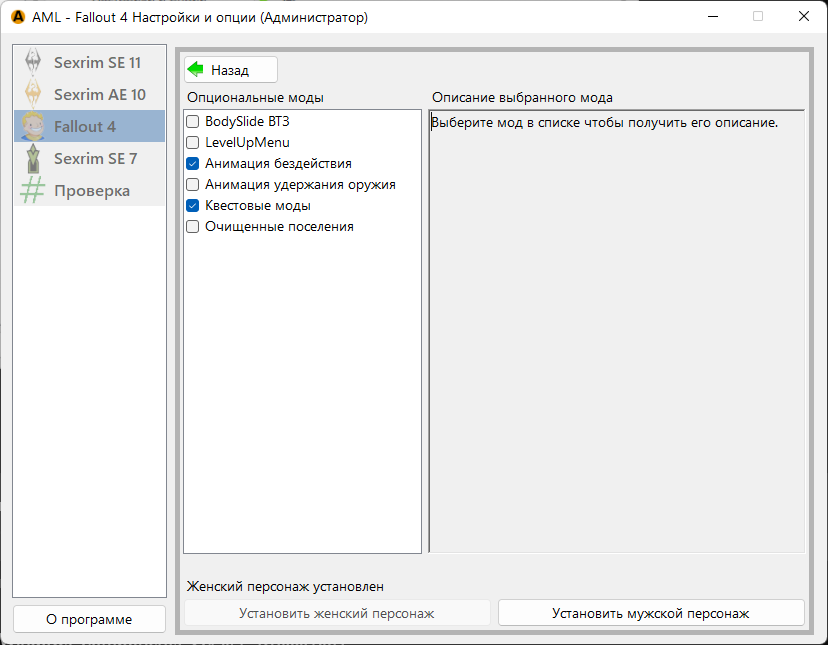
Task: Check the Очищенные поселения option
Action: coord(193,226)
